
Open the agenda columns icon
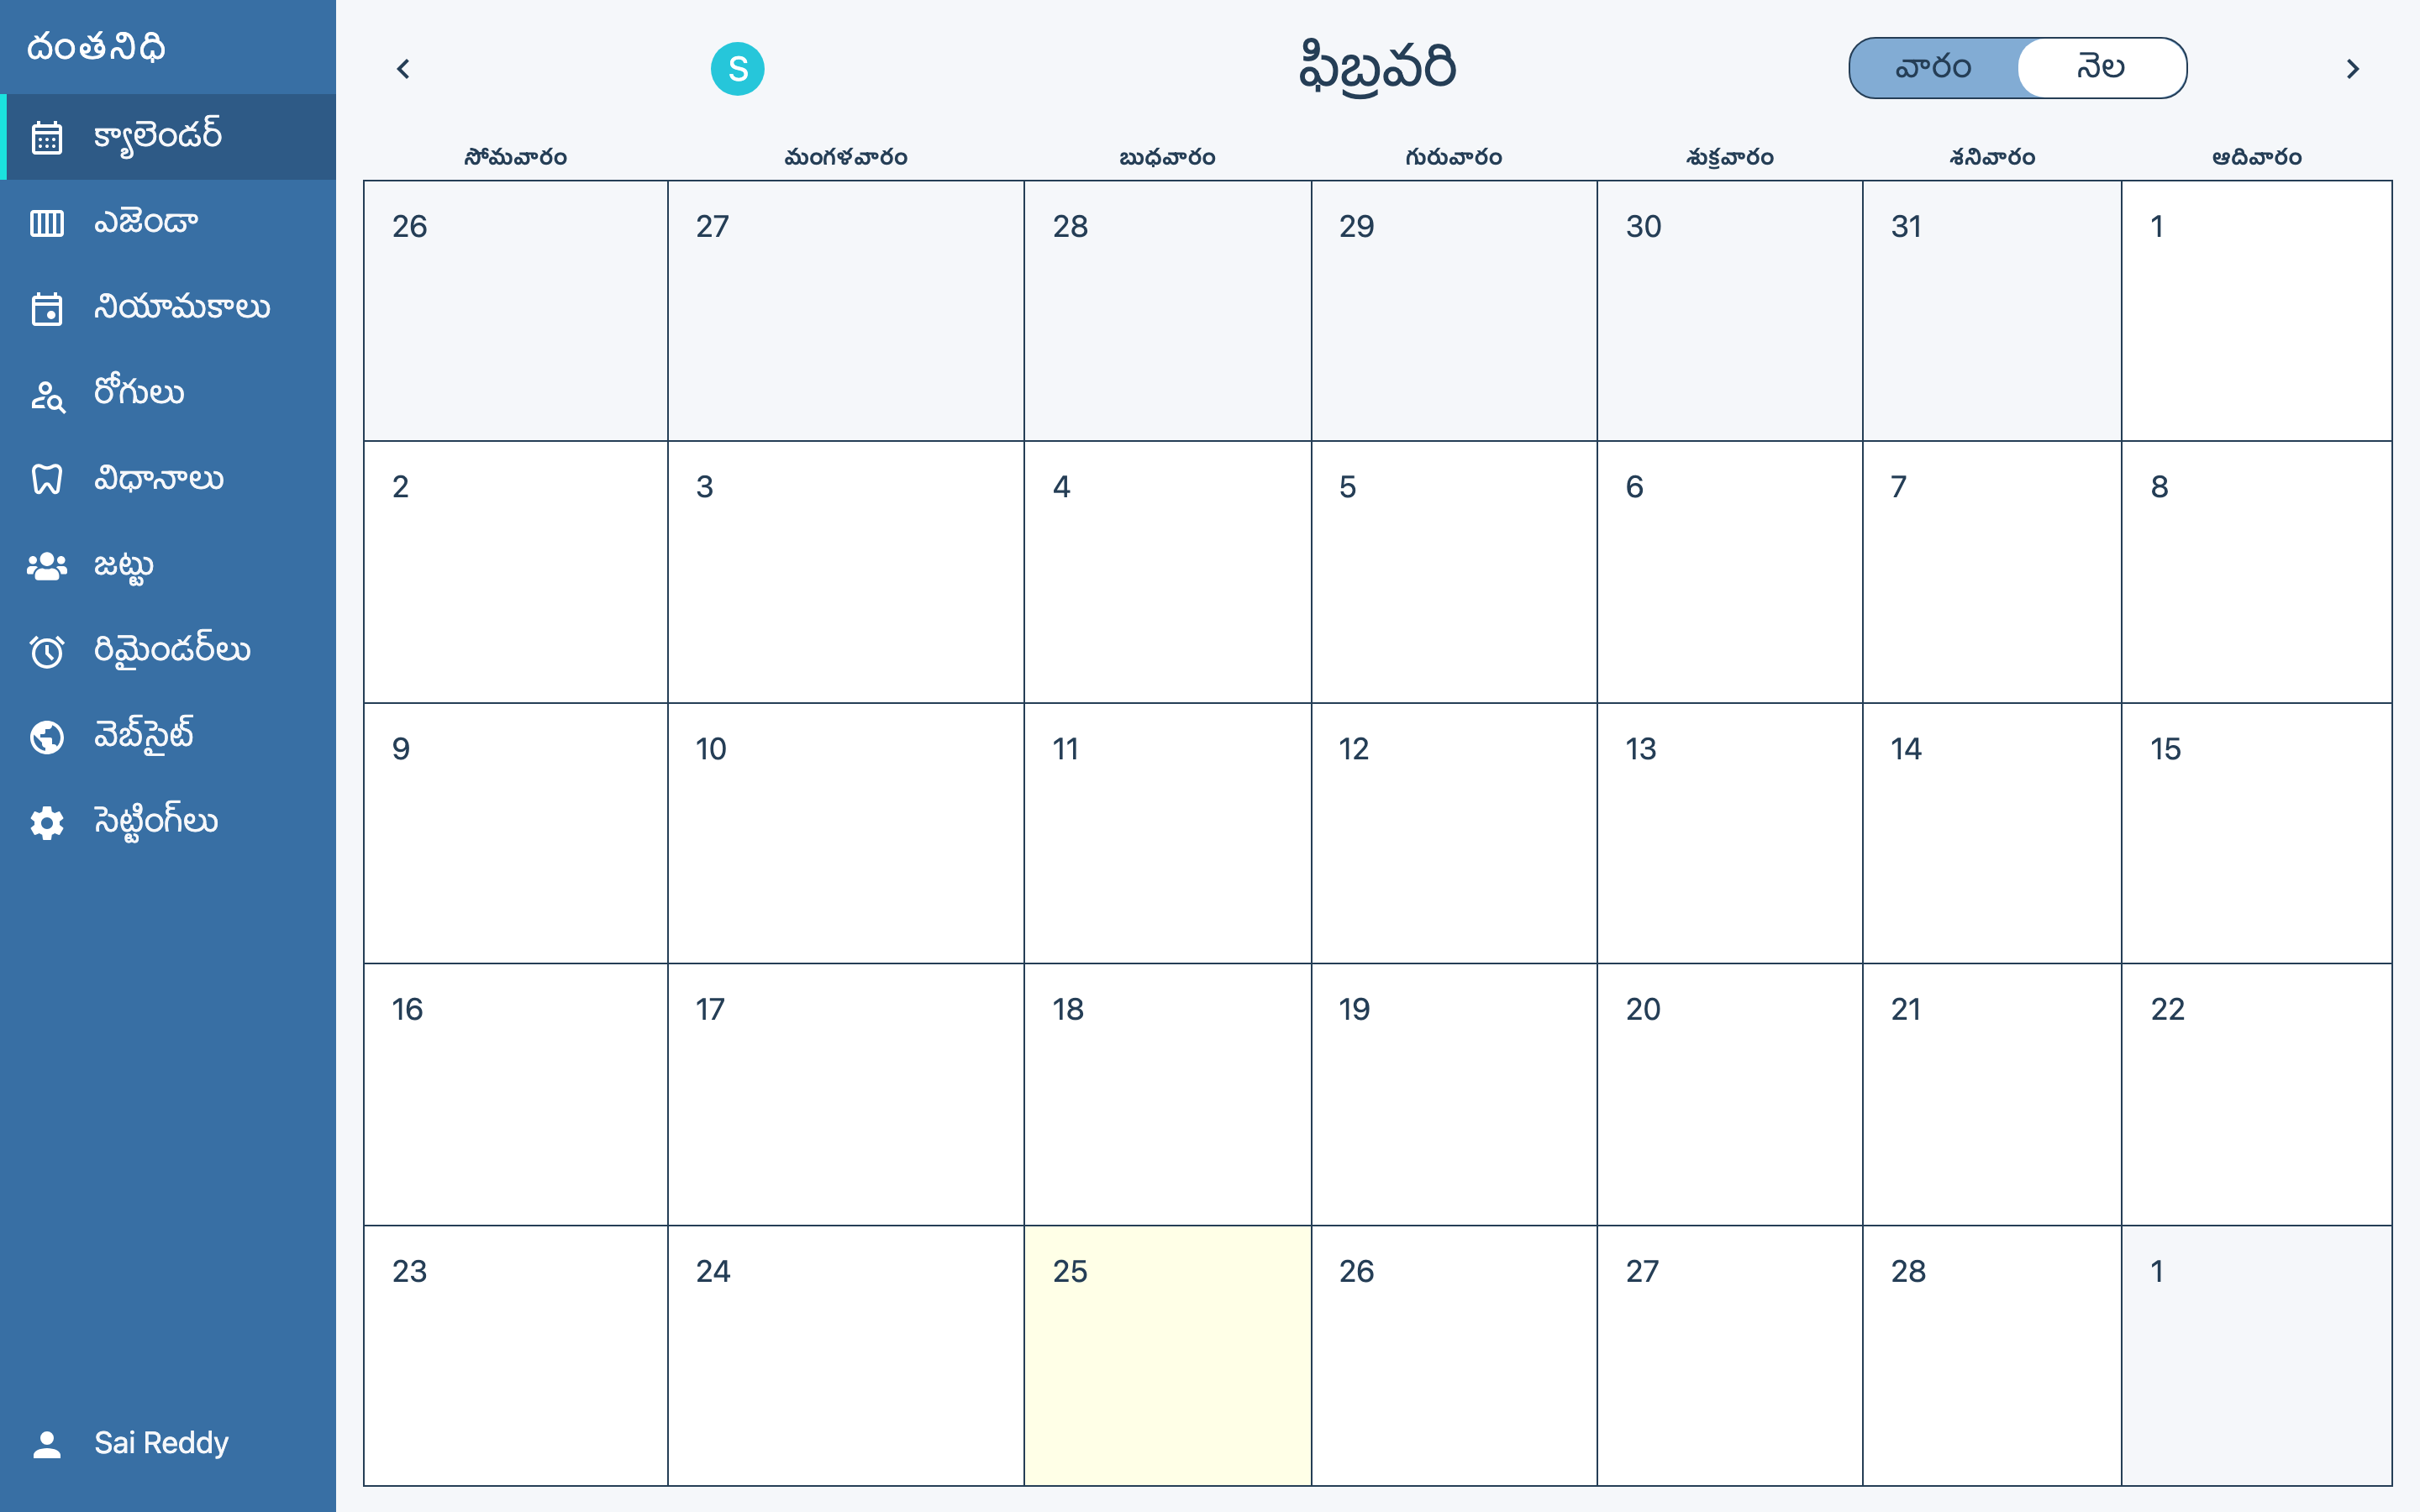click(47, 223)
